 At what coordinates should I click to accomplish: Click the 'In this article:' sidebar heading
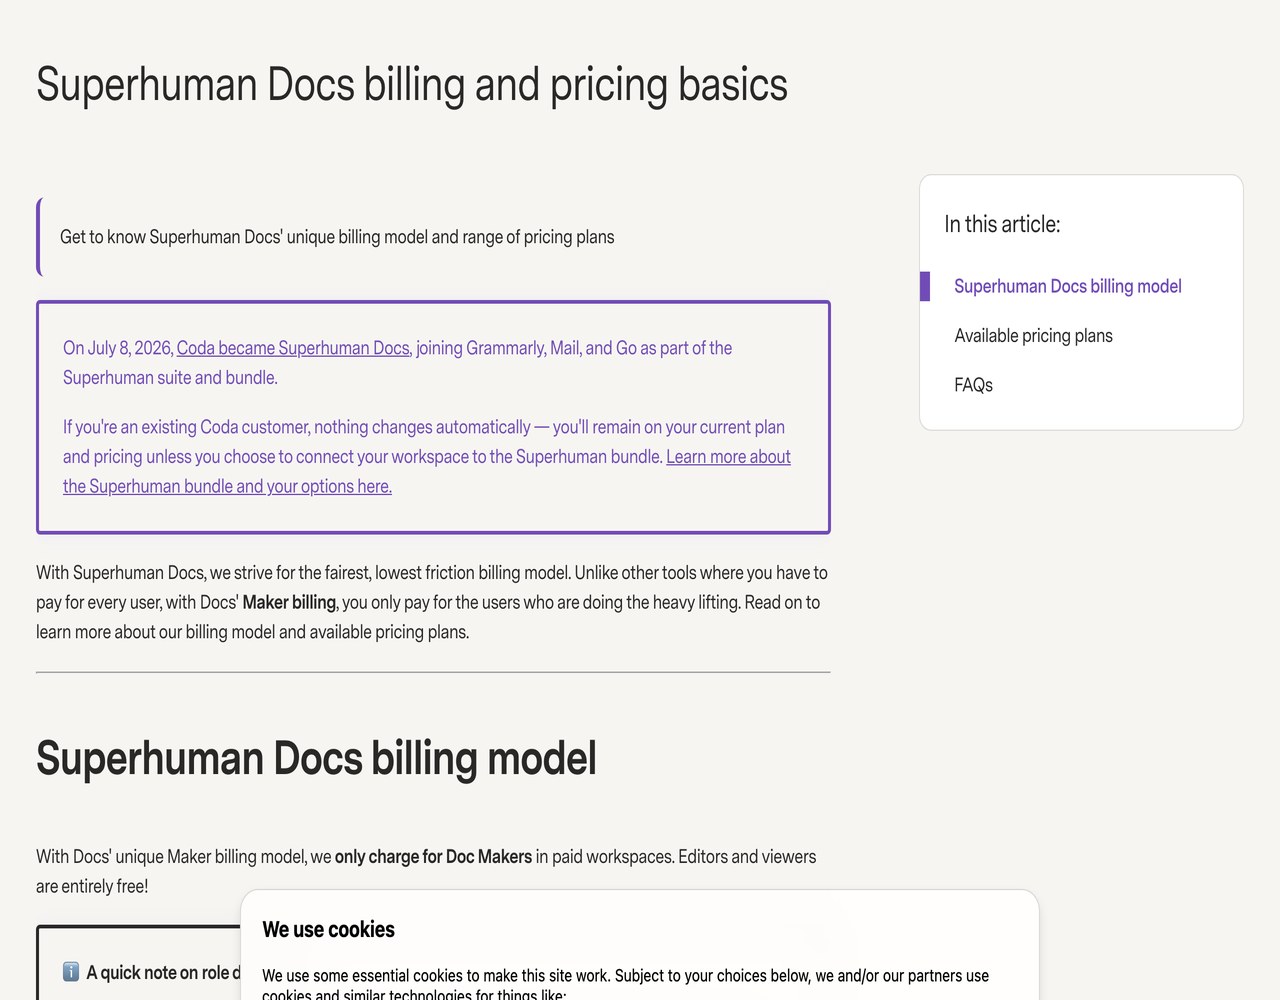click(1002, 224)
